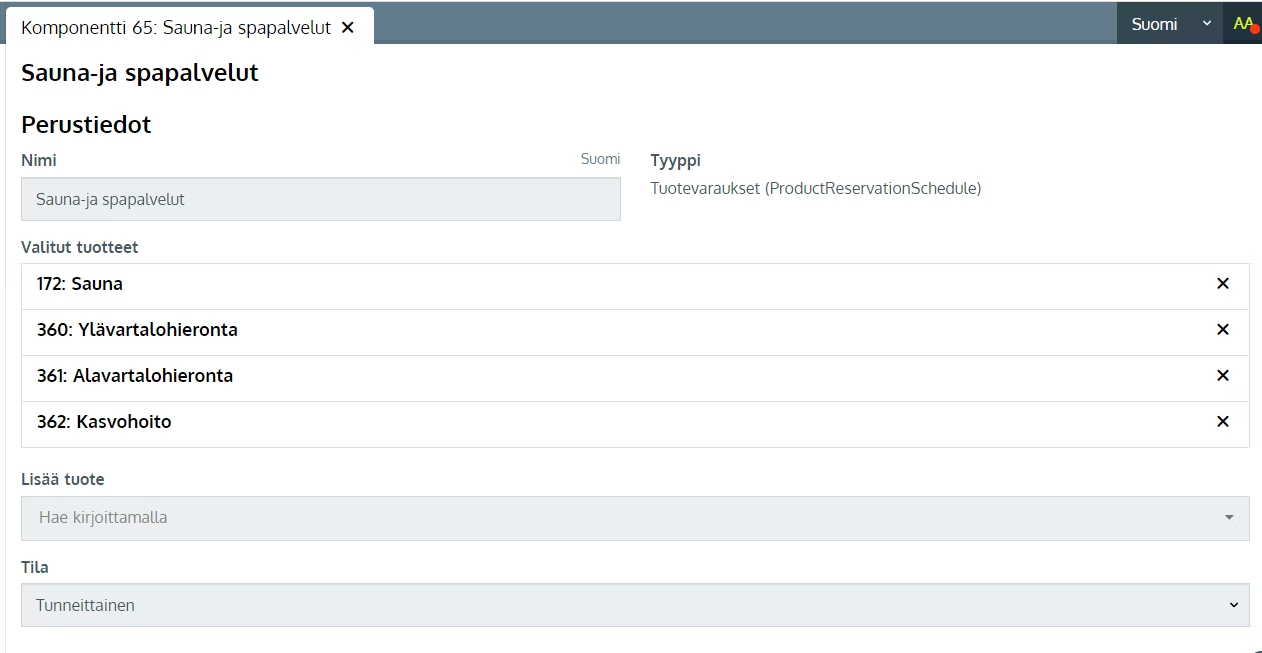Expand the Lisää tuote search dropdown
This screenshot has height=653, width=1262.
tap(1229, 518)
